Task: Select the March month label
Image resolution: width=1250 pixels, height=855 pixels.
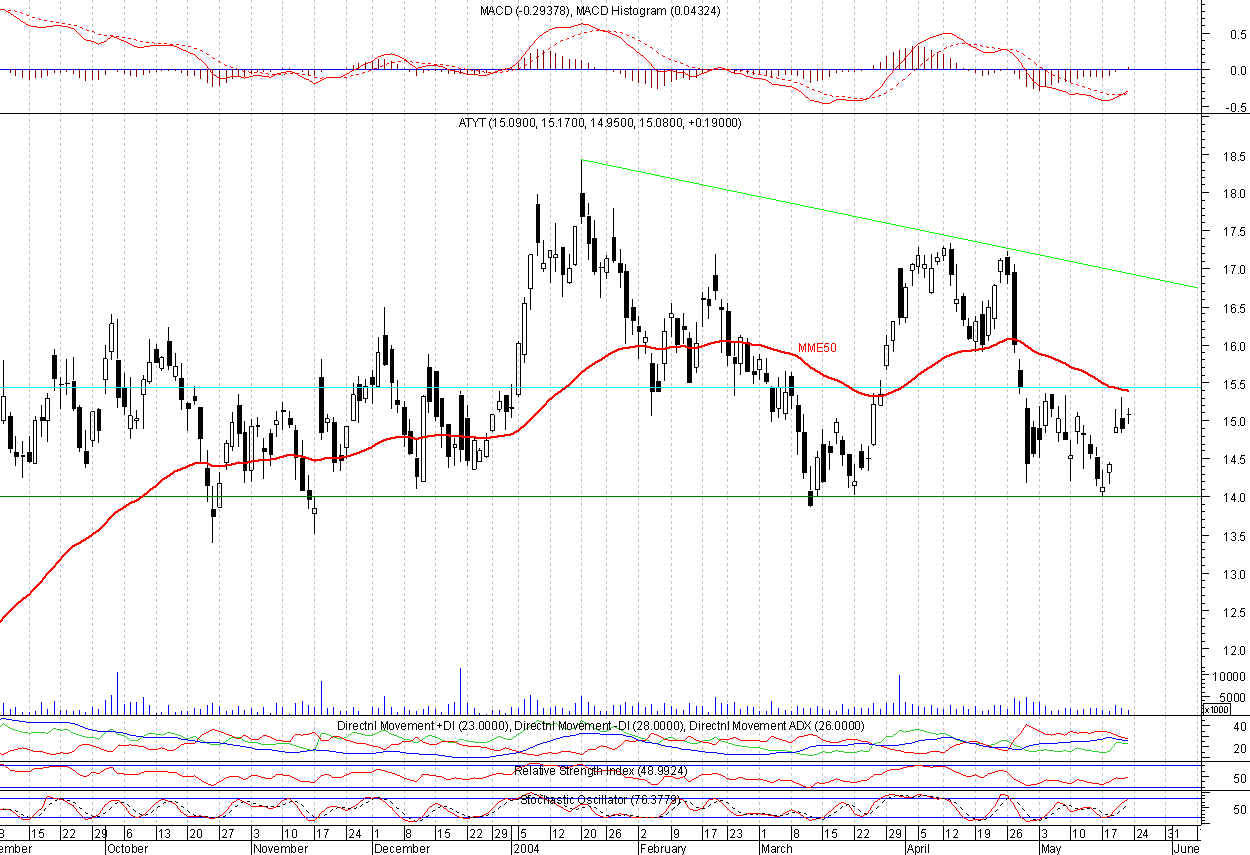Action: point(778,848)
